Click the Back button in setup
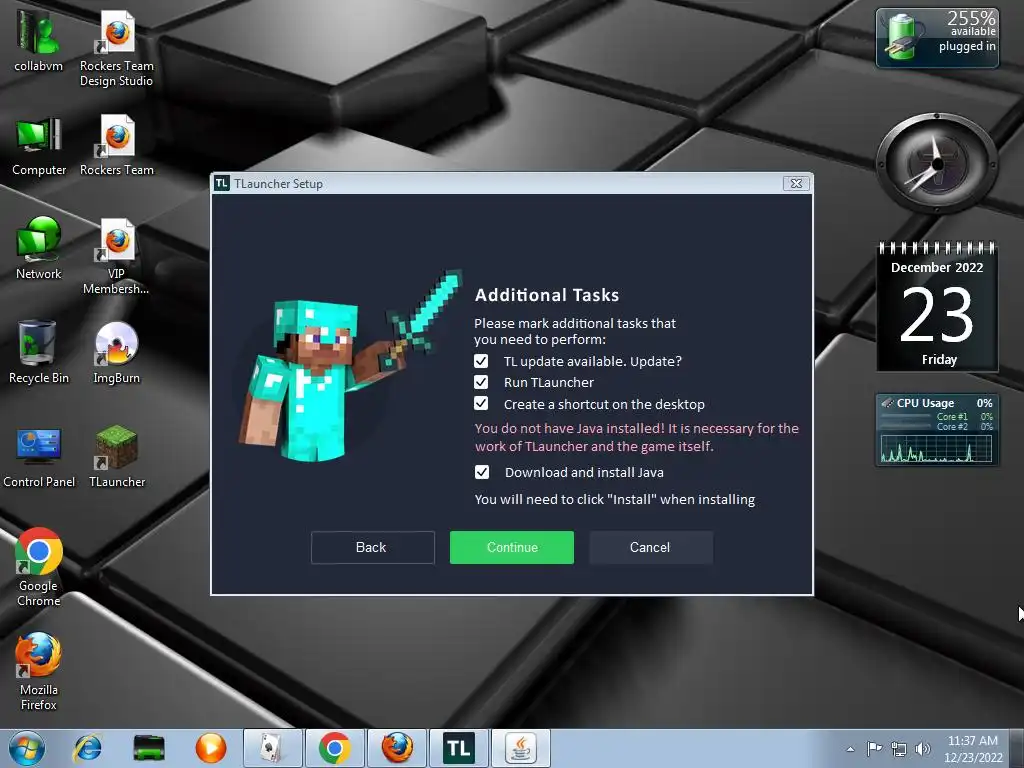 [x=372, y=547]
